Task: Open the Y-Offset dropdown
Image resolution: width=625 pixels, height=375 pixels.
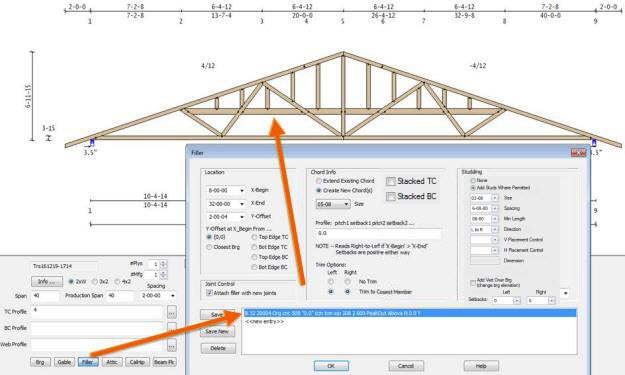Action: click(242, 217)
